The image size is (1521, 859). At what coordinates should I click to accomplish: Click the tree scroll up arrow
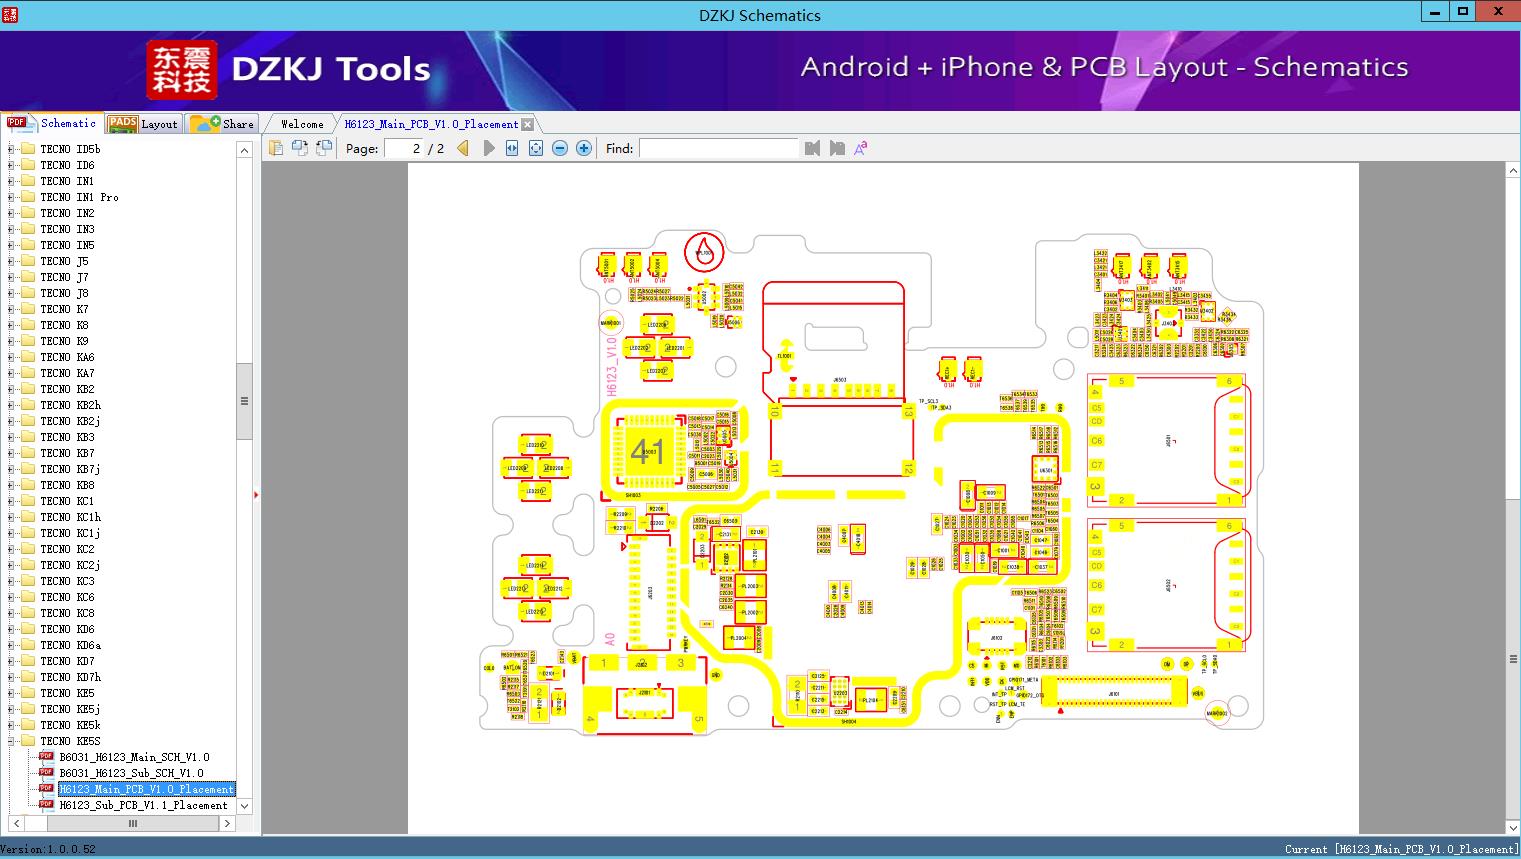point(244,149)
